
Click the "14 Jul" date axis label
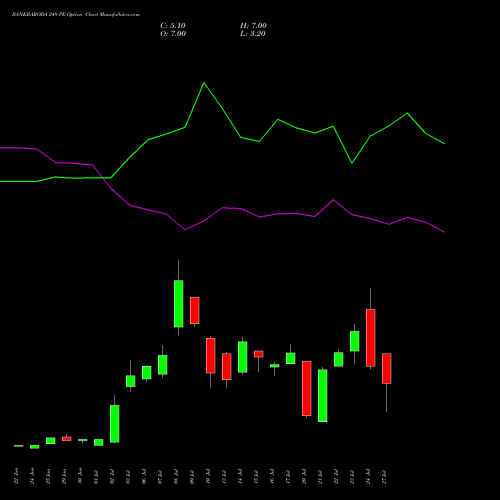point(240,477)
